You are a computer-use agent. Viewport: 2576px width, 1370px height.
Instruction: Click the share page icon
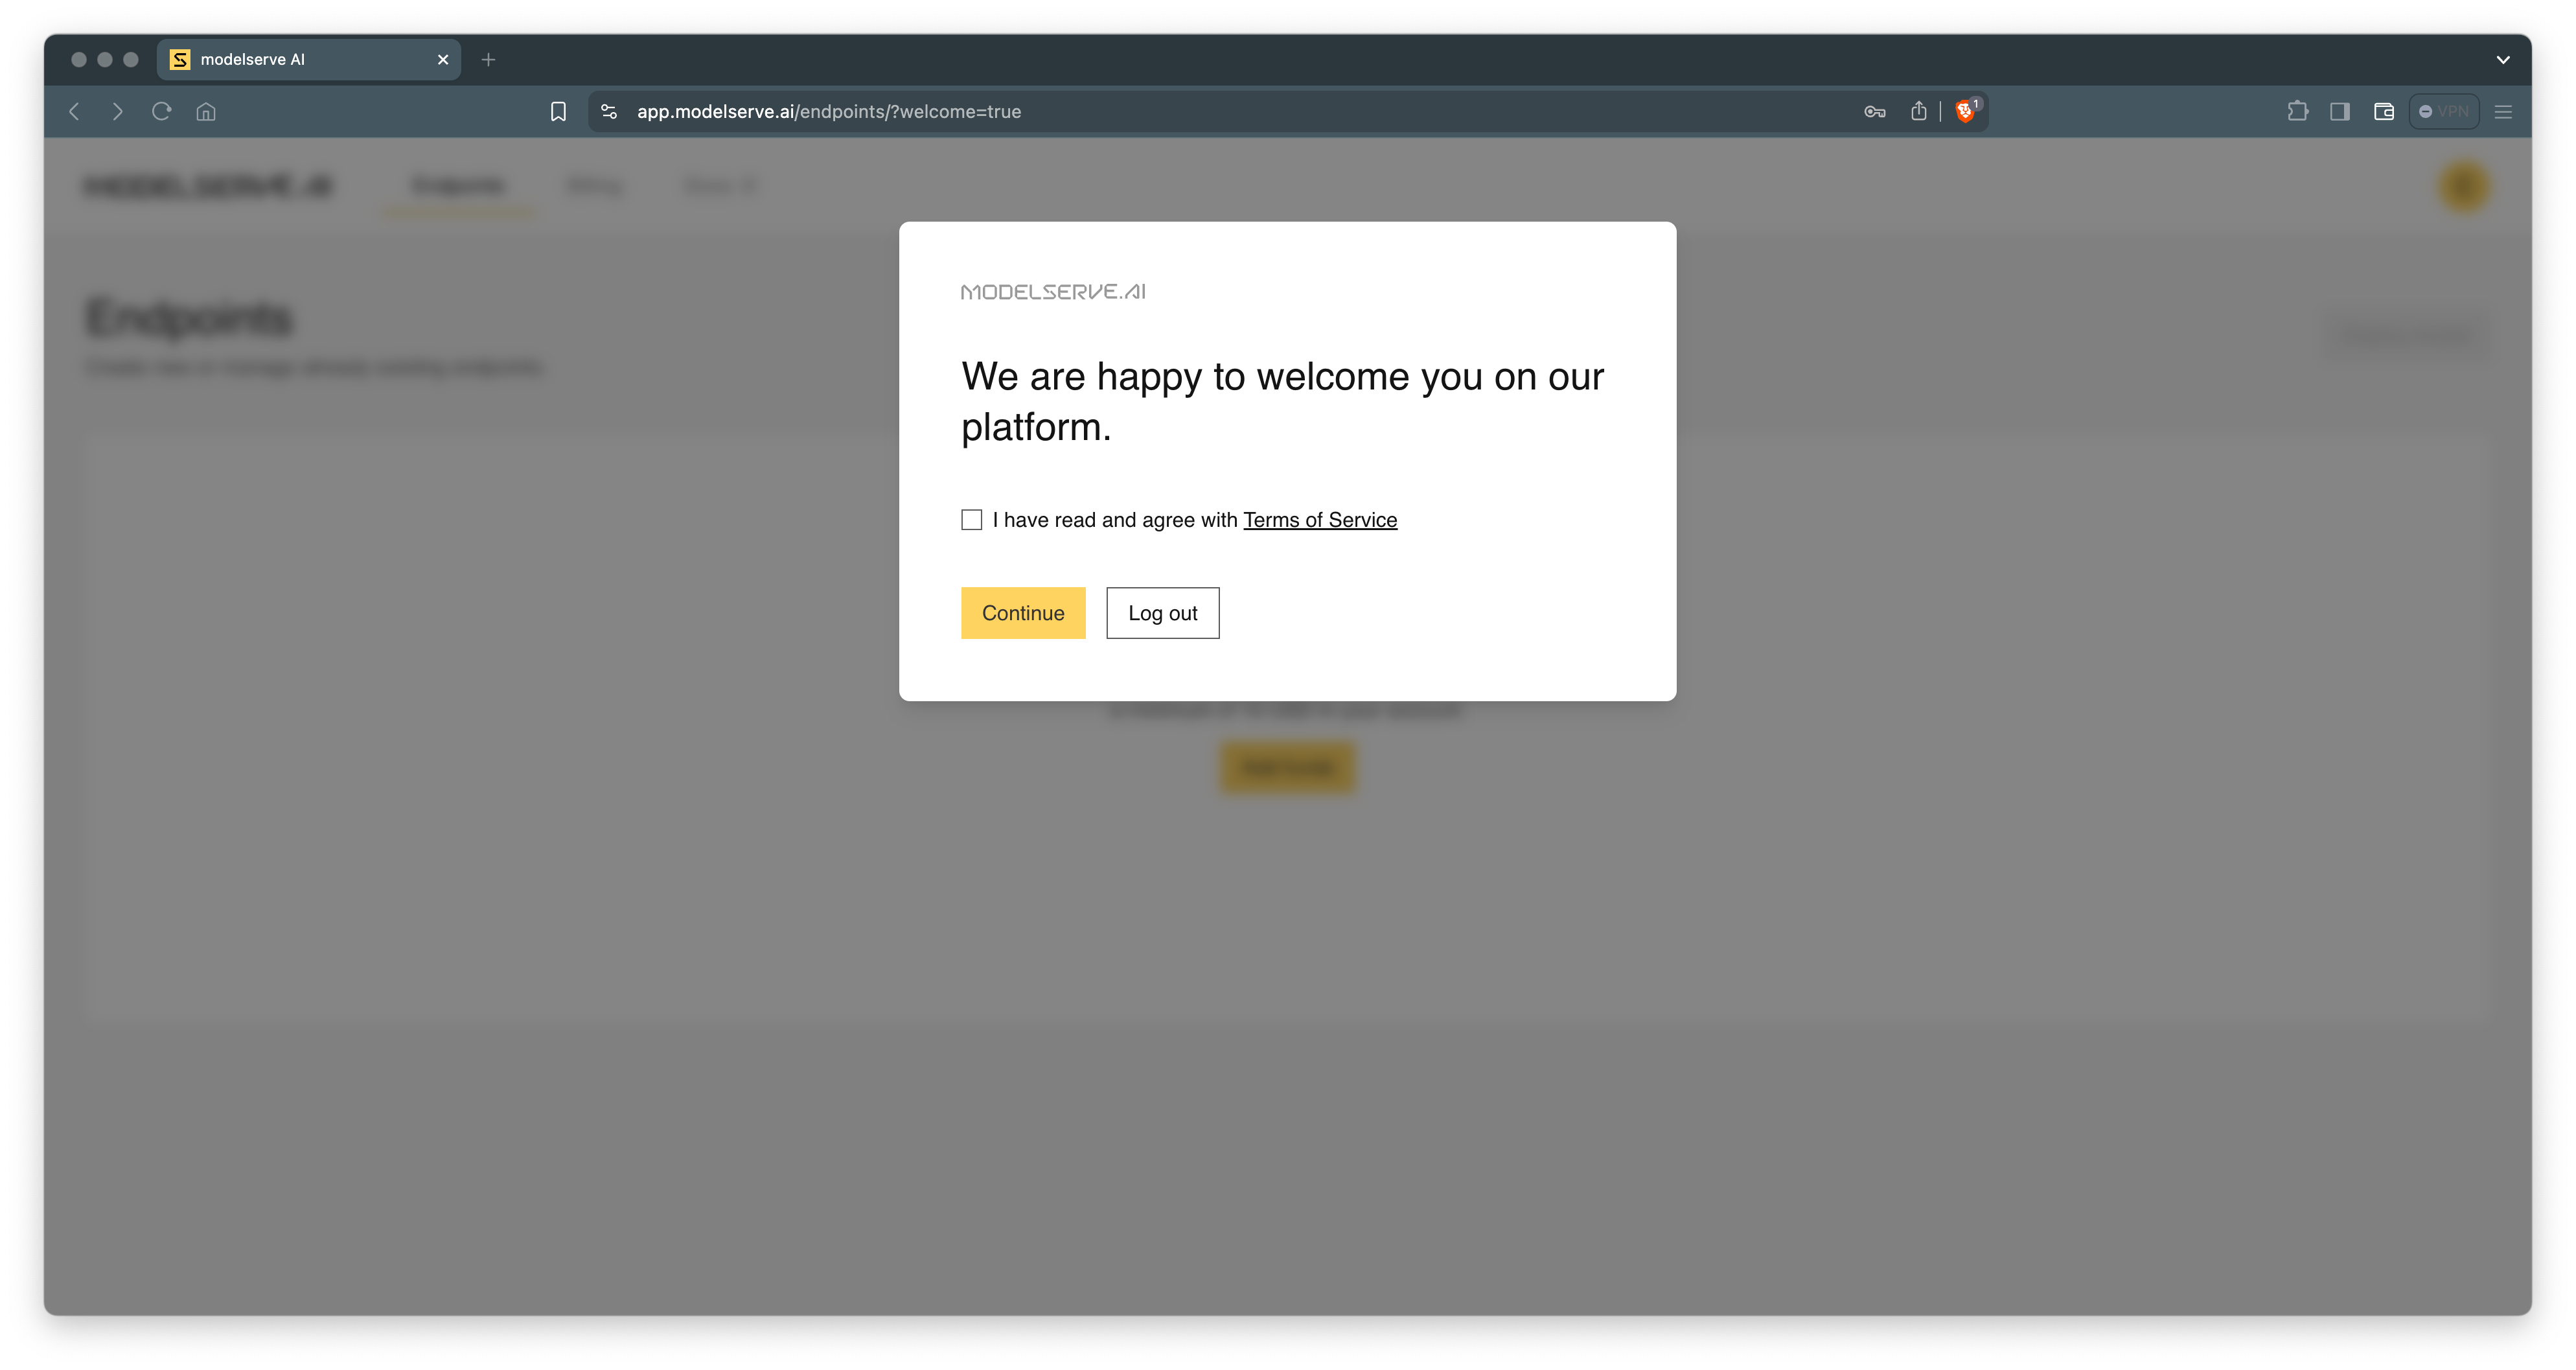(x=1918, y=111)
